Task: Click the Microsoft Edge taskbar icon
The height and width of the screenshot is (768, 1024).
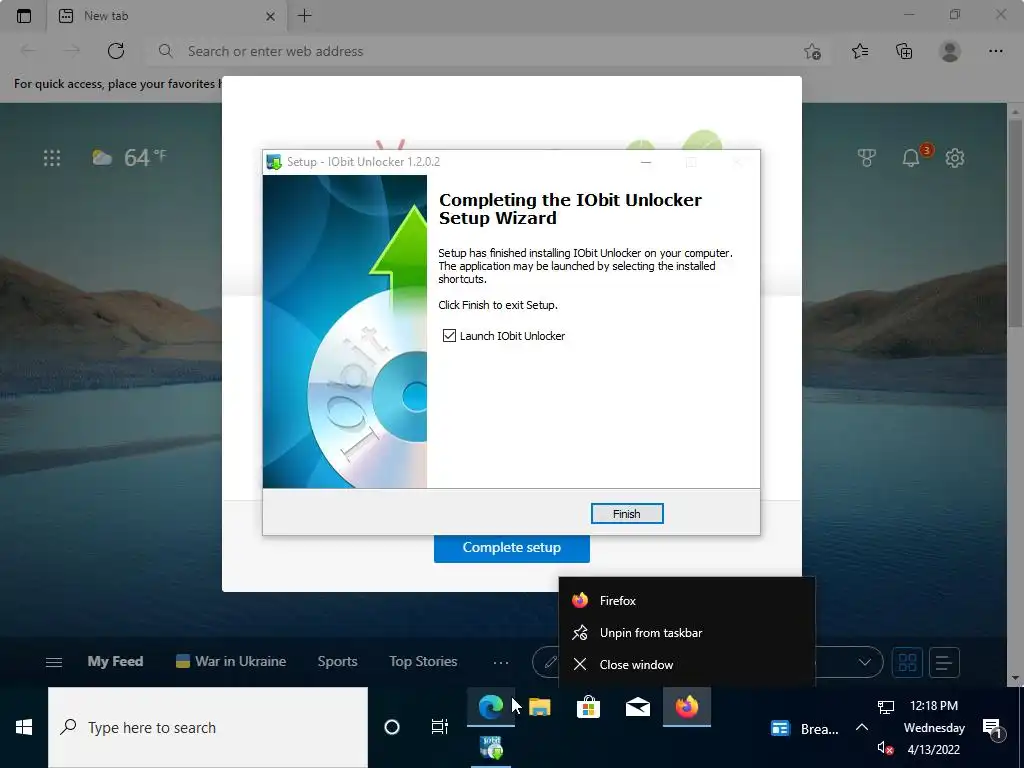Action: tap(490, 707)
